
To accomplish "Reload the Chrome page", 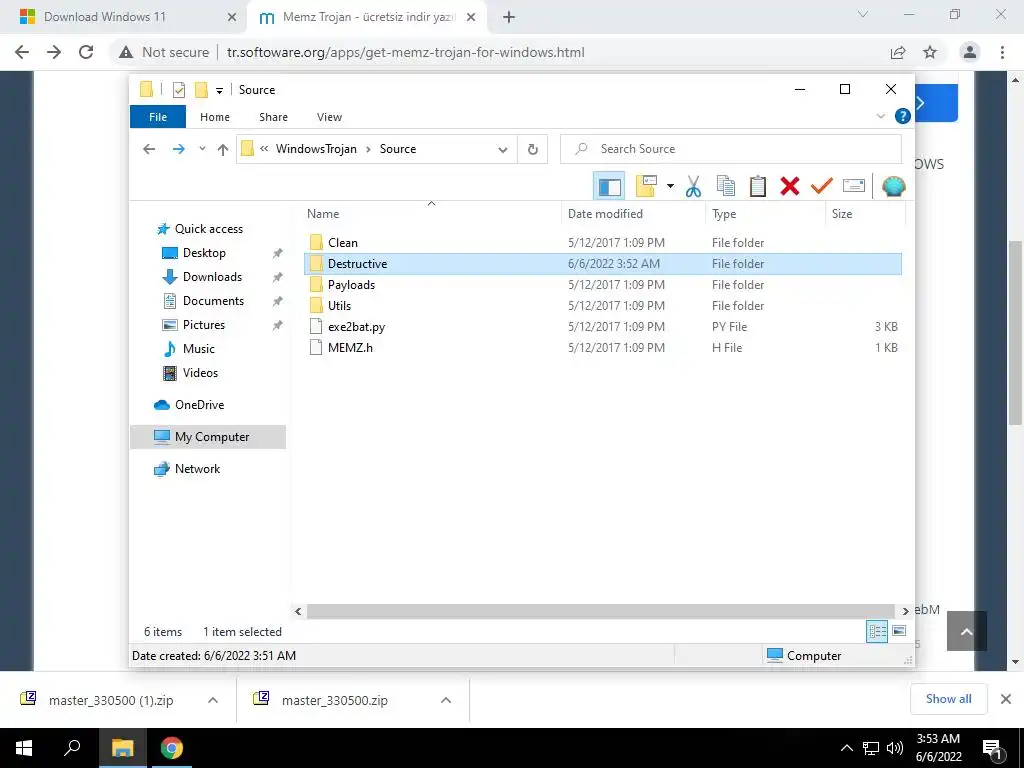I will tap(86, 52).
